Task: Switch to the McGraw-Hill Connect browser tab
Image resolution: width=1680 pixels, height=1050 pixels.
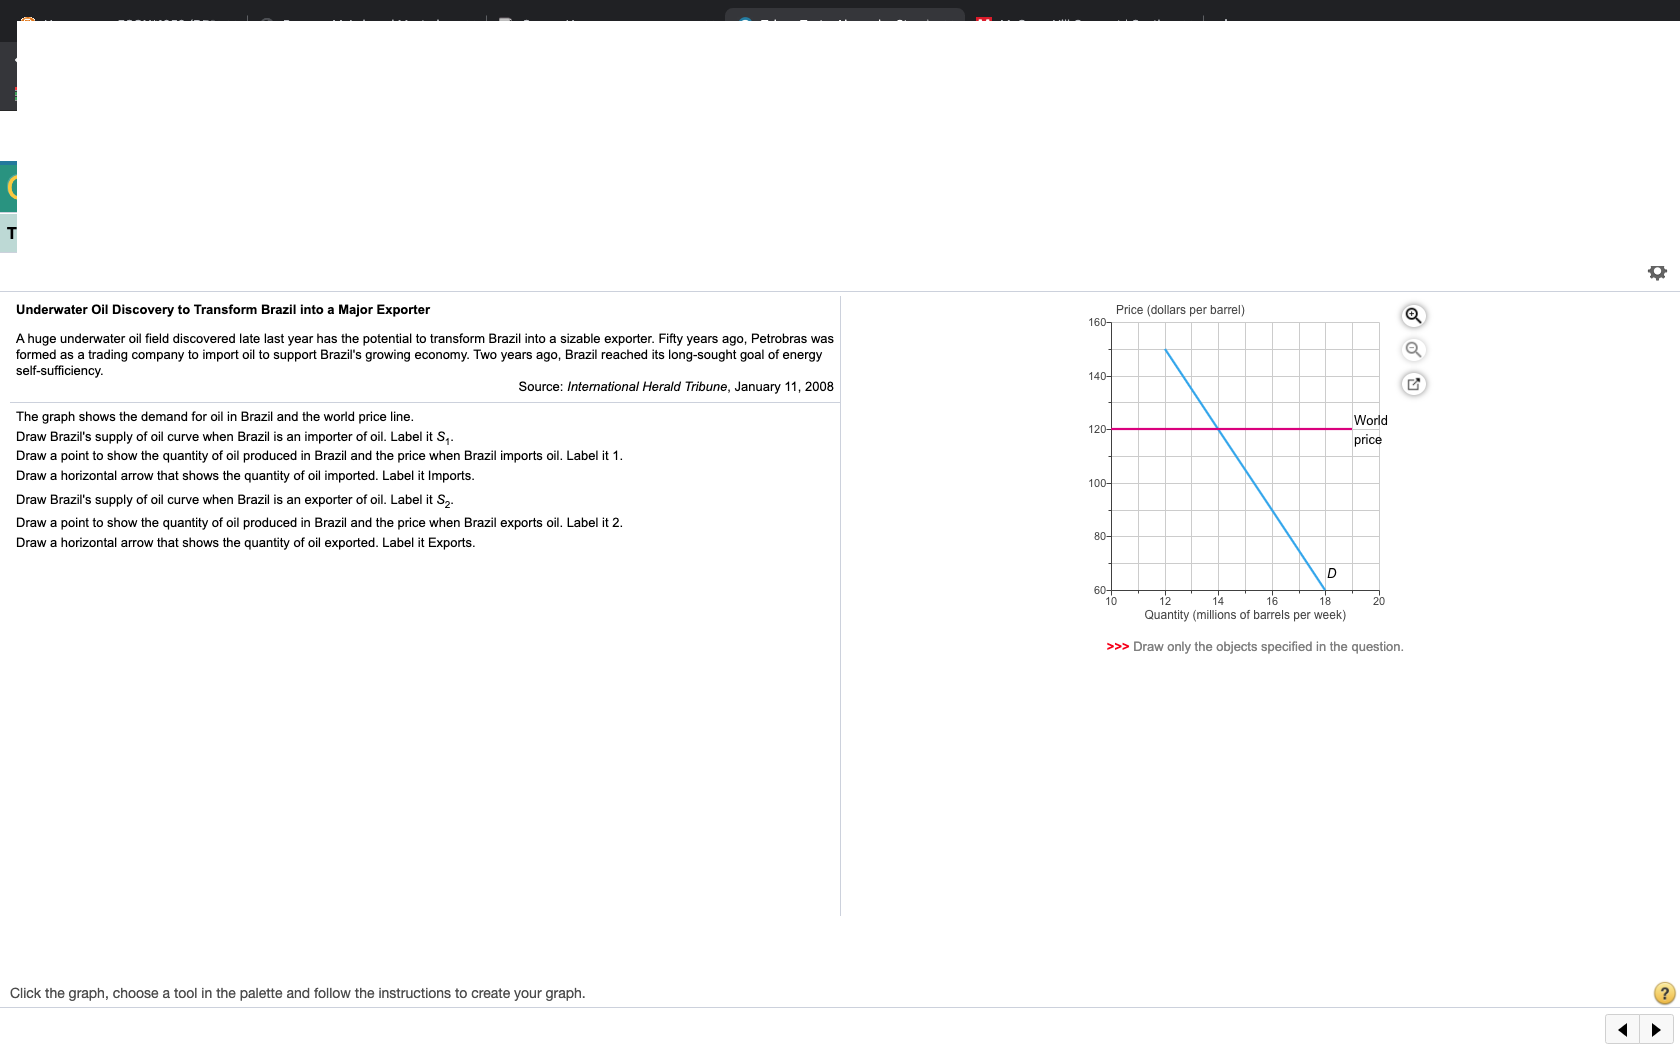Action: click(1080, 20)
